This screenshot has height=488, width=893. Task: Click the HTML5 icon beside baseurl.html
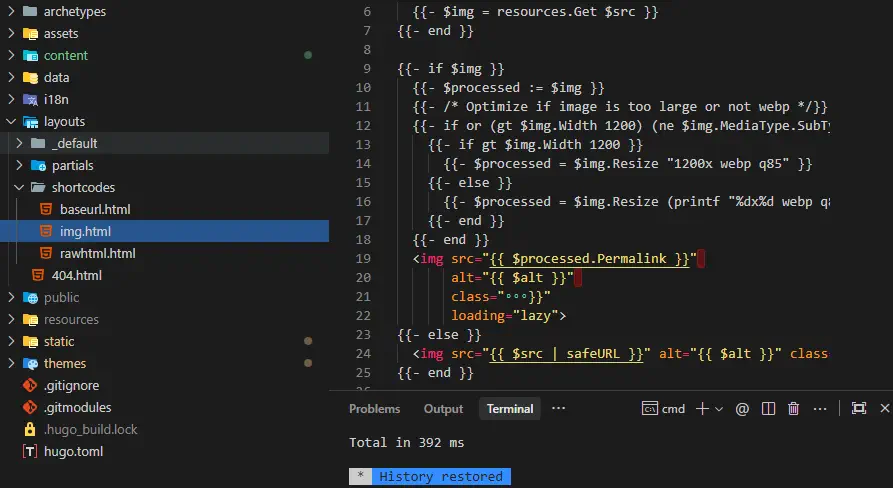(x=46, y=210)
